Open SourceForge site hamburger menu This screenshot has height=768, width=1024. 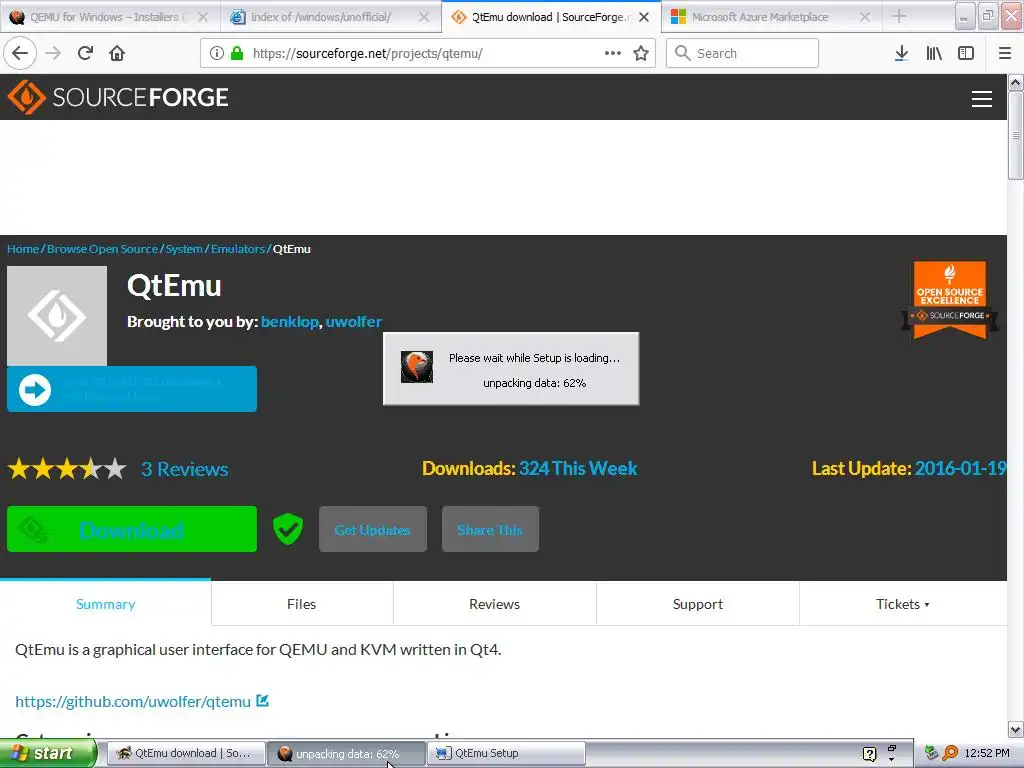(982, 99)
